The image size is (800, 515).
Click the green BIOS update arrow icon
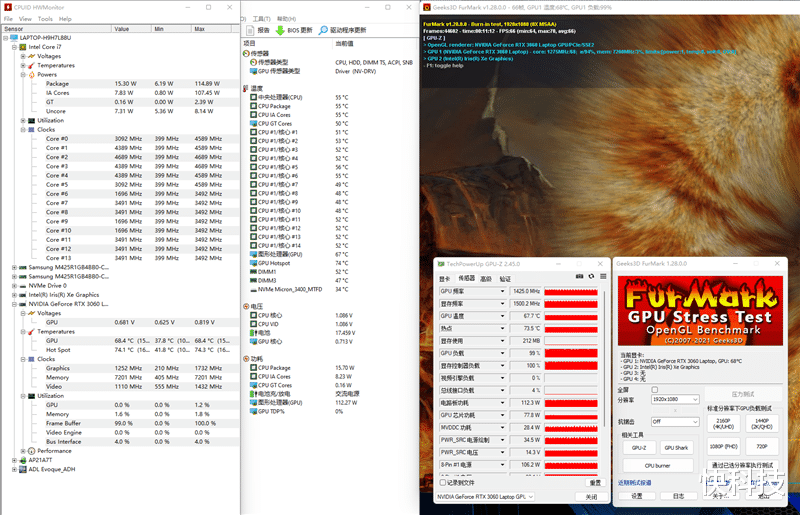pos(280,30)
